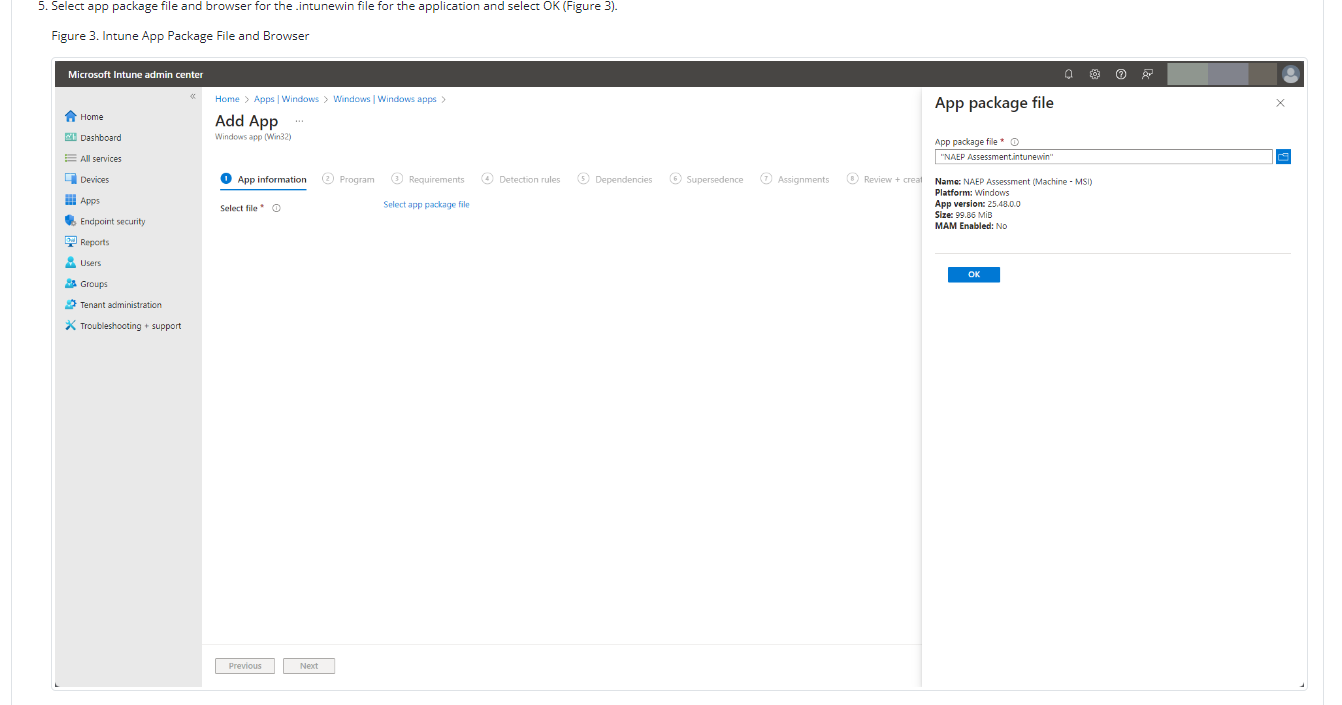Viewport: 1342px width, 705px height.
Task: Click the Home house icon in sidebar
Action: pos(71,116)
